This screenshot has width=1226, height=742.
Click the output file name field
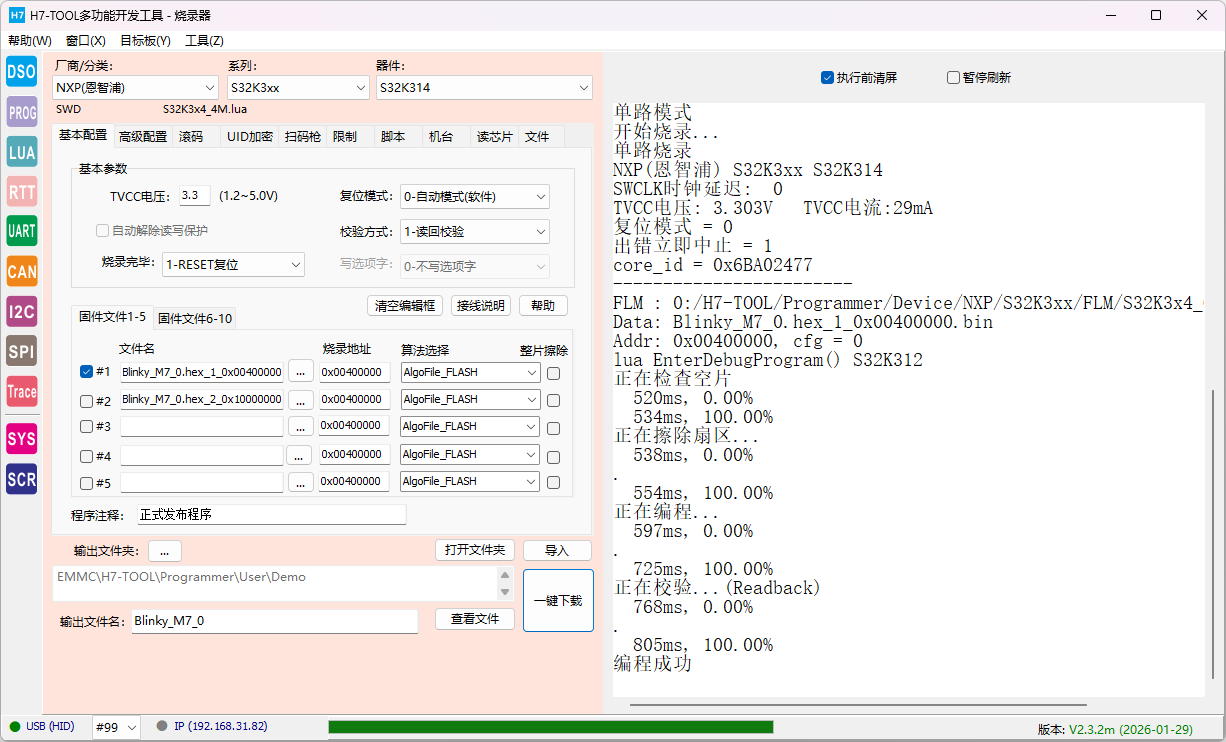tap(275, 621)
